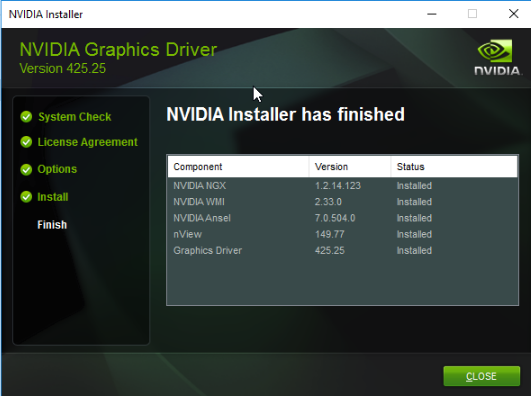
Task: Click the License Agreement checkmark icon
Action: pos(26,142)
